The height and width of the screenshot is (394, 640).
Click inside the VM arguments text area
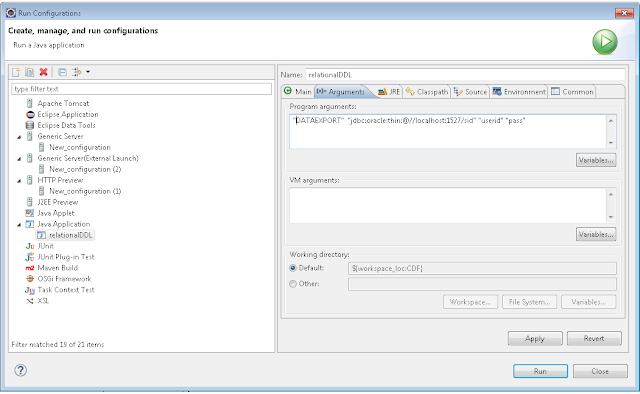click(x=448, y=205)
